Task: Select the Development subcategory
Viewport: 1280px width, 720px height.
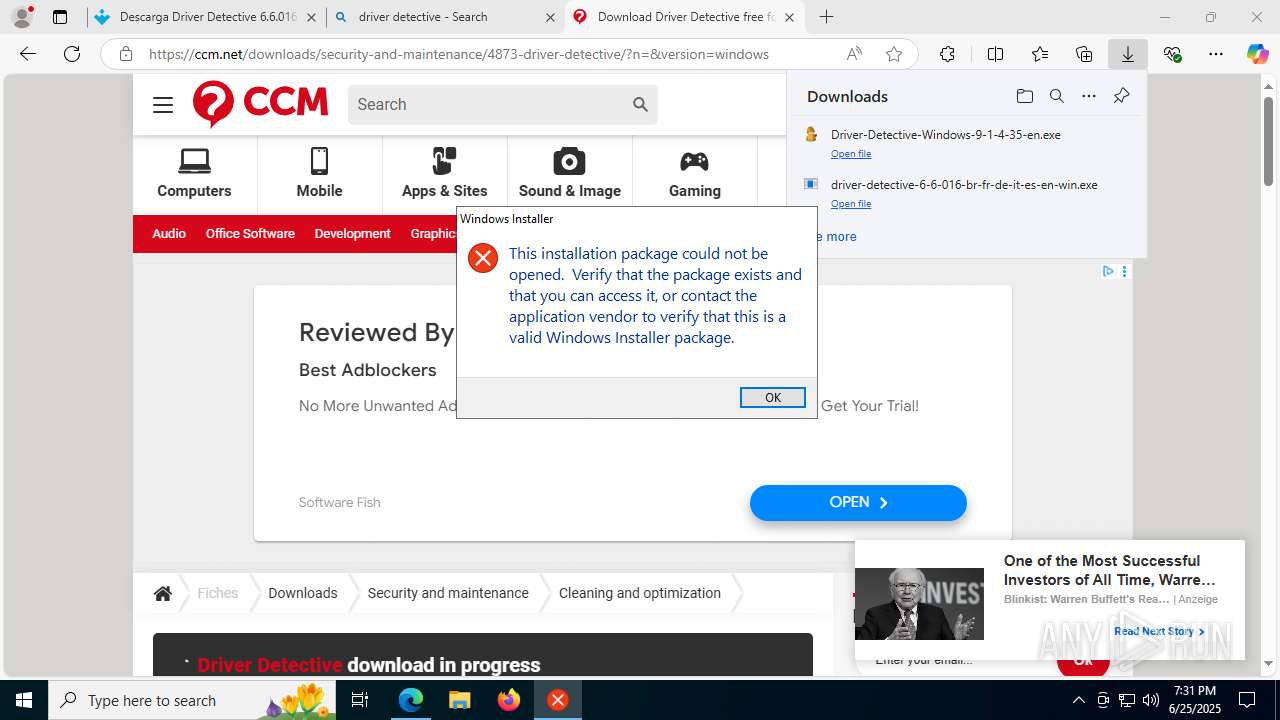Action: click(x=352, y=233)
